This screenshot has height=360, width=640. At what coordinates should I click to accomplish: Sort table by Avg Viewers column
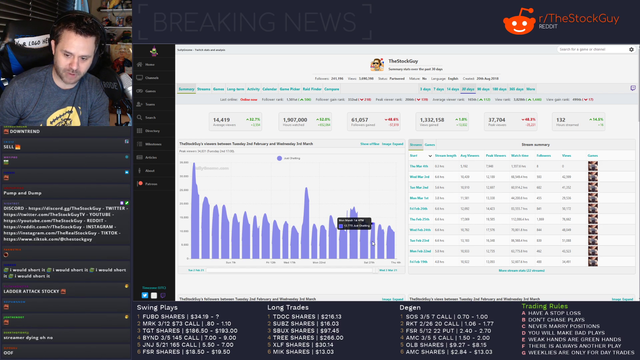(x=470, y=156)
